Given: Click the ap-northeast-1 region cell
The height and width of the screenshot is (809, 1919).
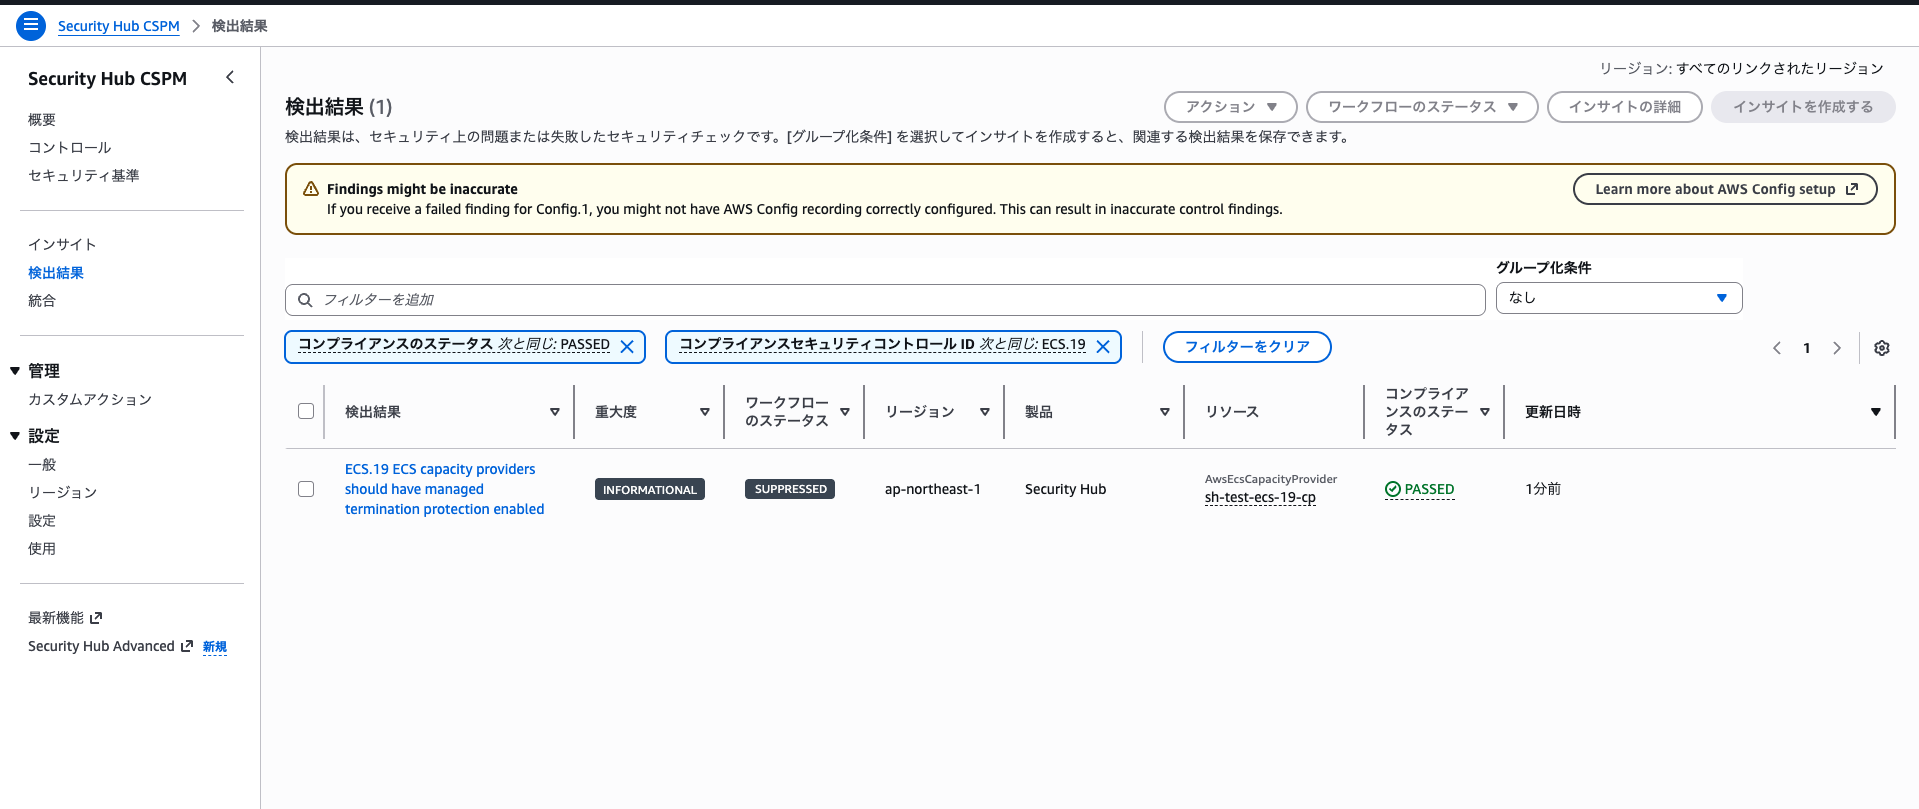Looking at the screenshot, I should pyautogui.click(x=933, y=489).
